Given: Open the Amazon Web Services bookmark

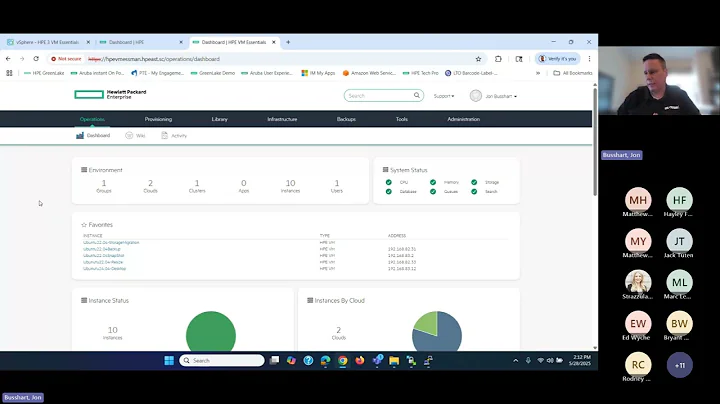Looking at the screenshot, I should [x=369, y=73].
